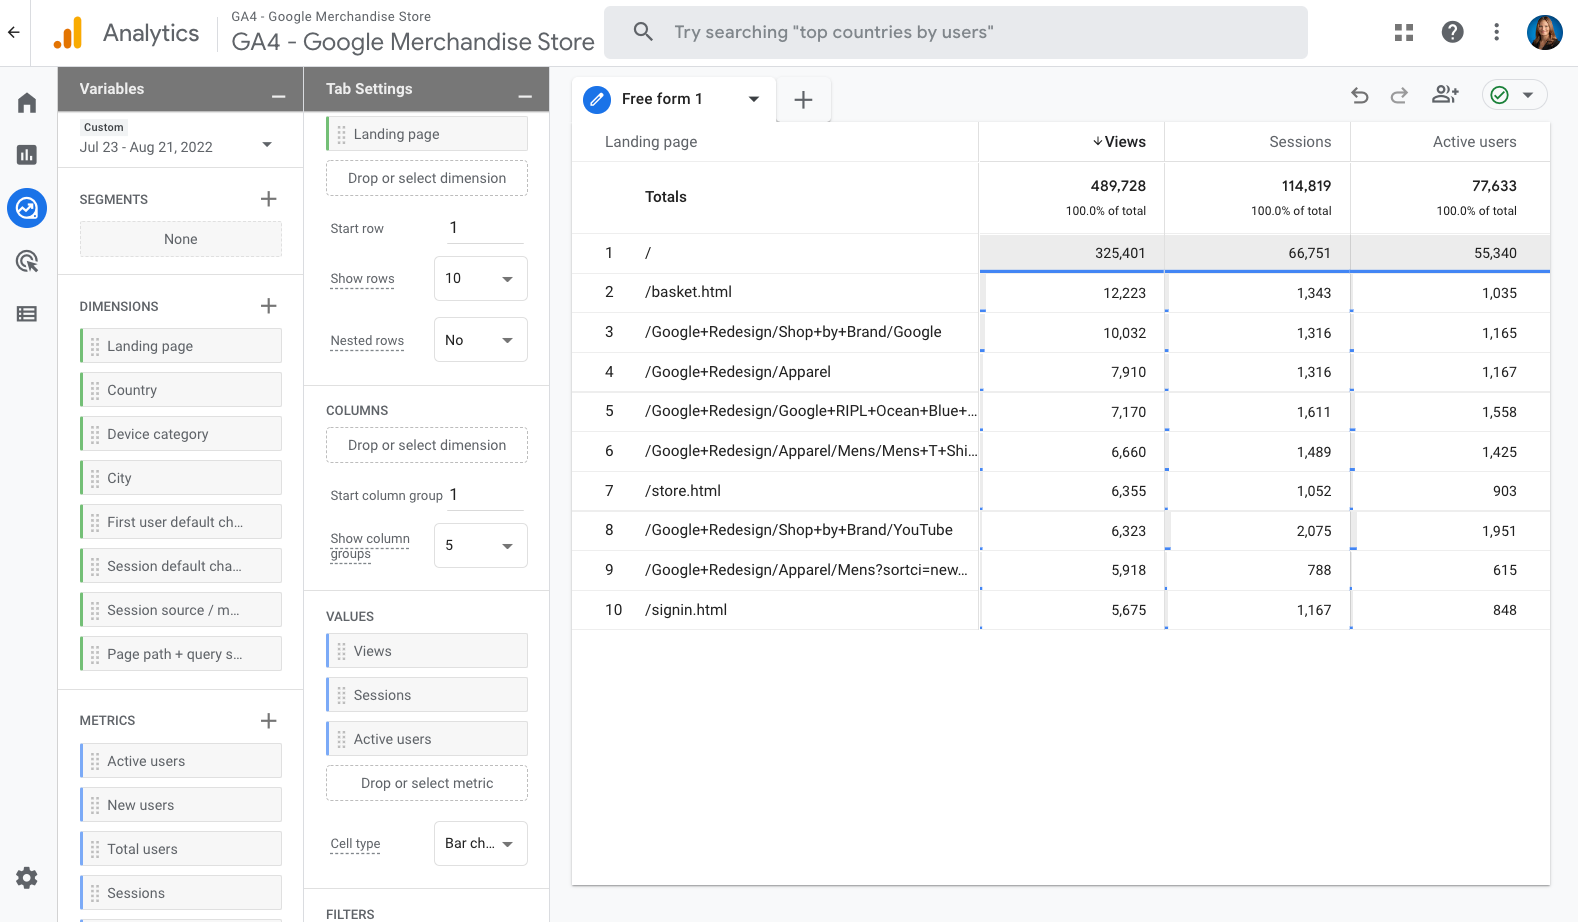Select the Views value chip
This screenshot has width=1578, height=922.
[x=427, y=651]
